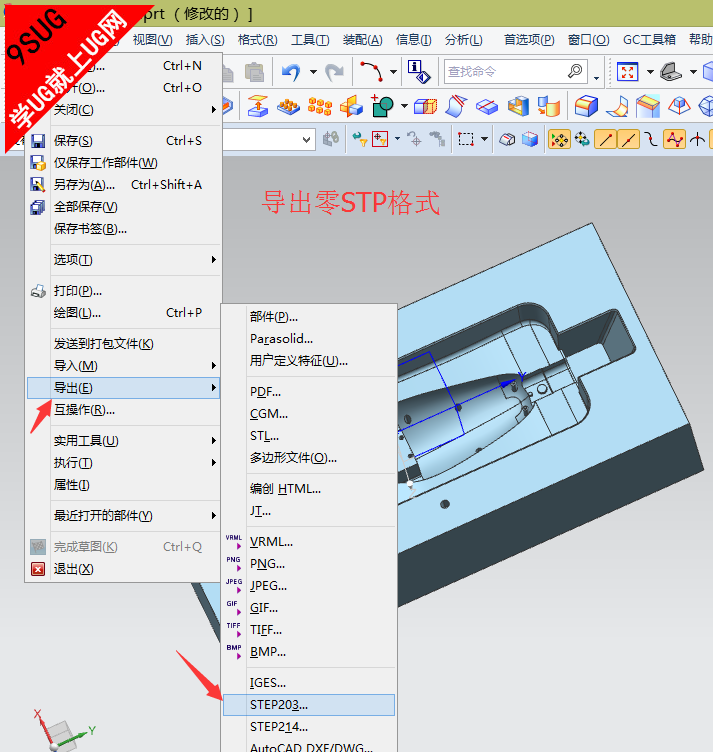Select the Pattern Geometry cubes icon

click(x=320, y=106)
